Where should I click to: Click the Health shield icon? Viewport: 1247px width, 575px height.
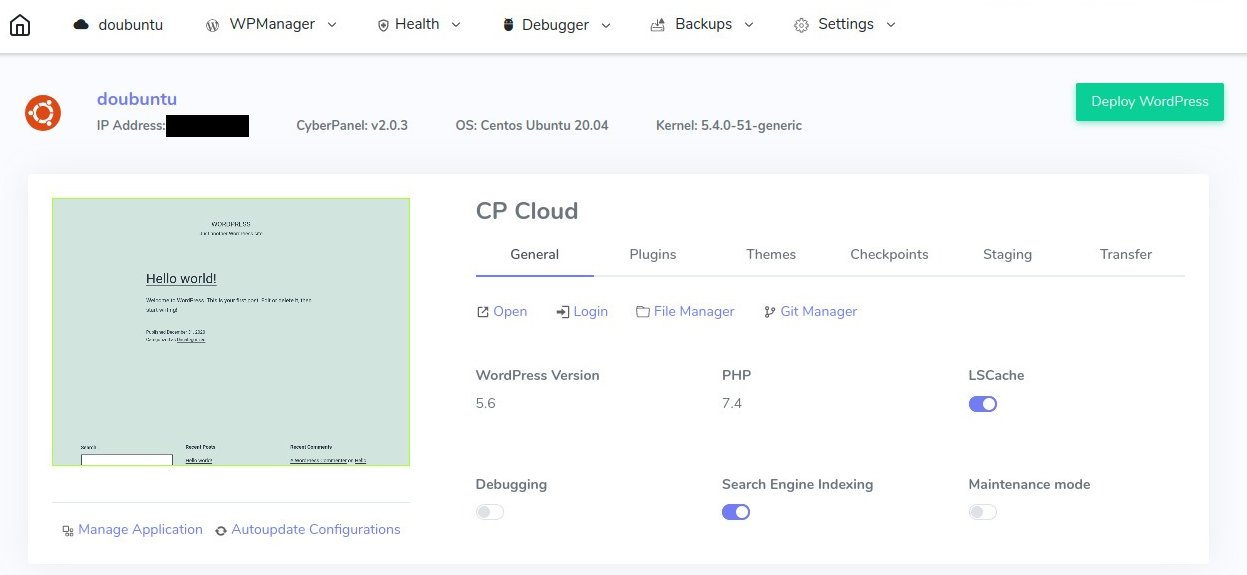pos(383,25)
